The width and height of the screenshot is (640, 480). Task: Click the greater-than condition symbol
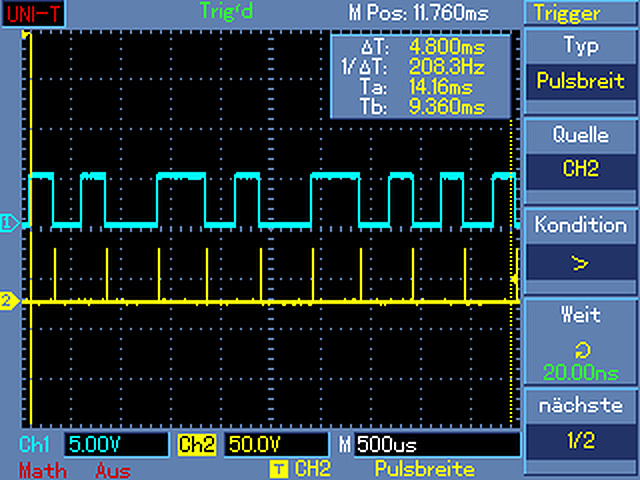click(x=580, y=263)
